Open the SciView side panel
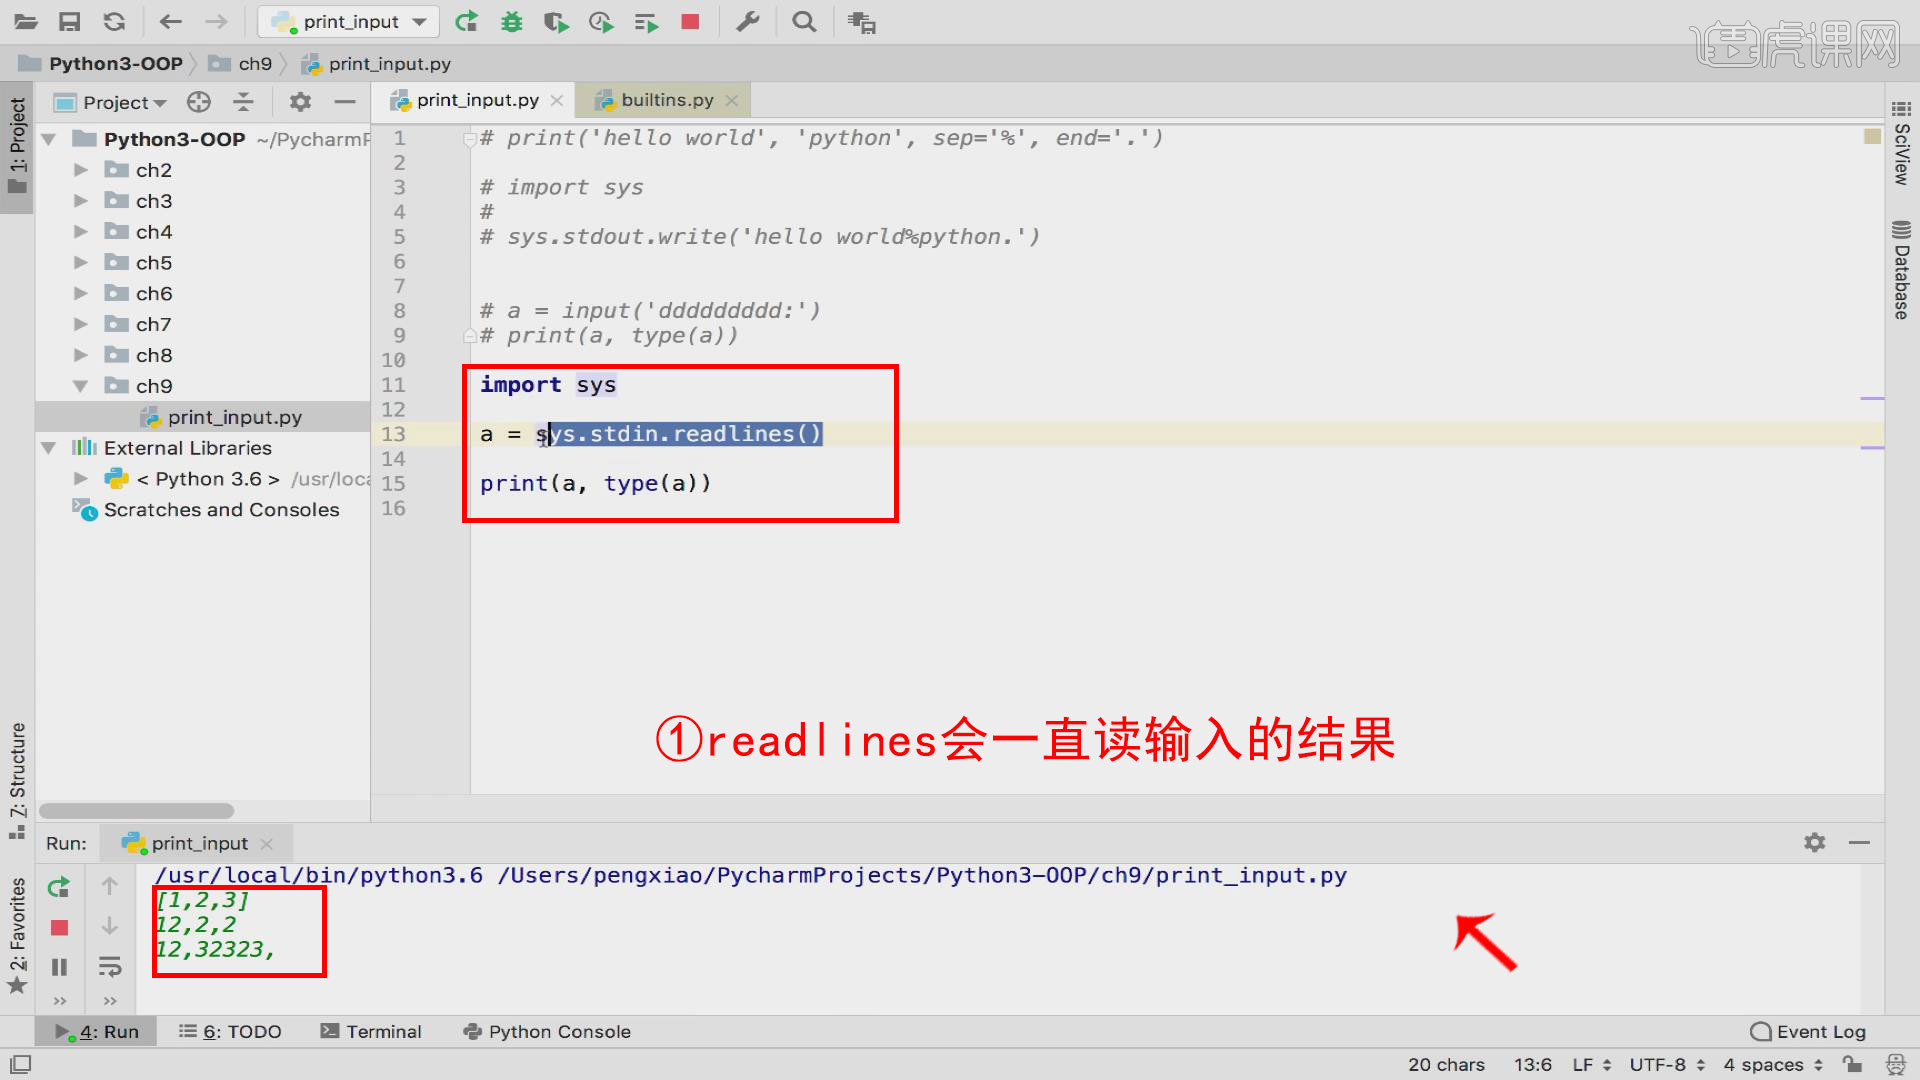Image resolution: width=1920 pixels, height=1080 pixels. pyautogui.click(x=1901, y=143)
